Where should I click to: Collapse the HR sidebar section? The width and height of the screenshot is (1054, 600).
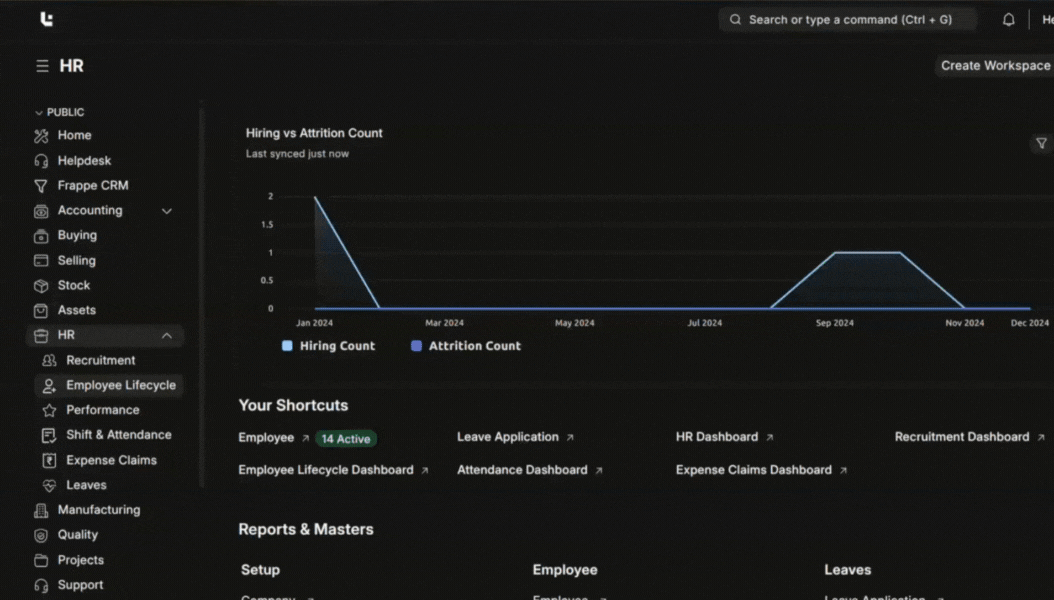167,336
